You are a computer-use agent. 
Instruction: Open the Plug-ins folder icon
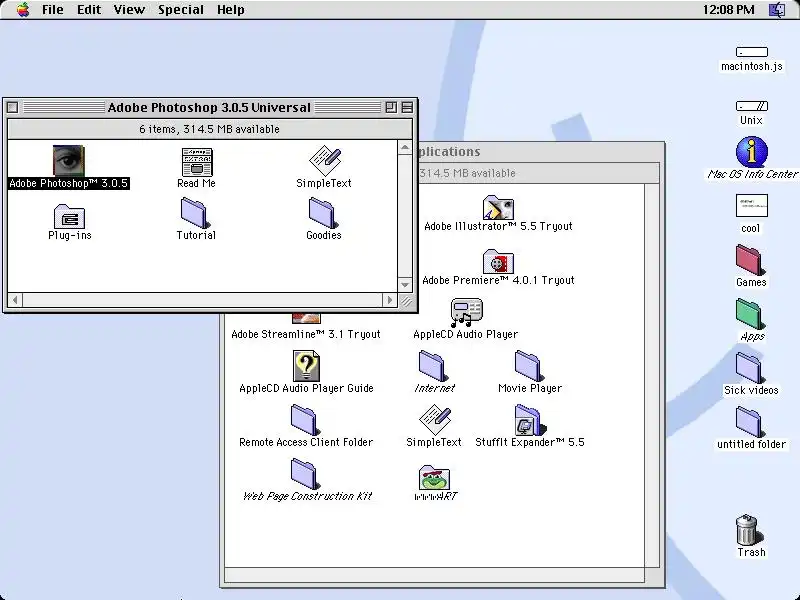[69, 216]
